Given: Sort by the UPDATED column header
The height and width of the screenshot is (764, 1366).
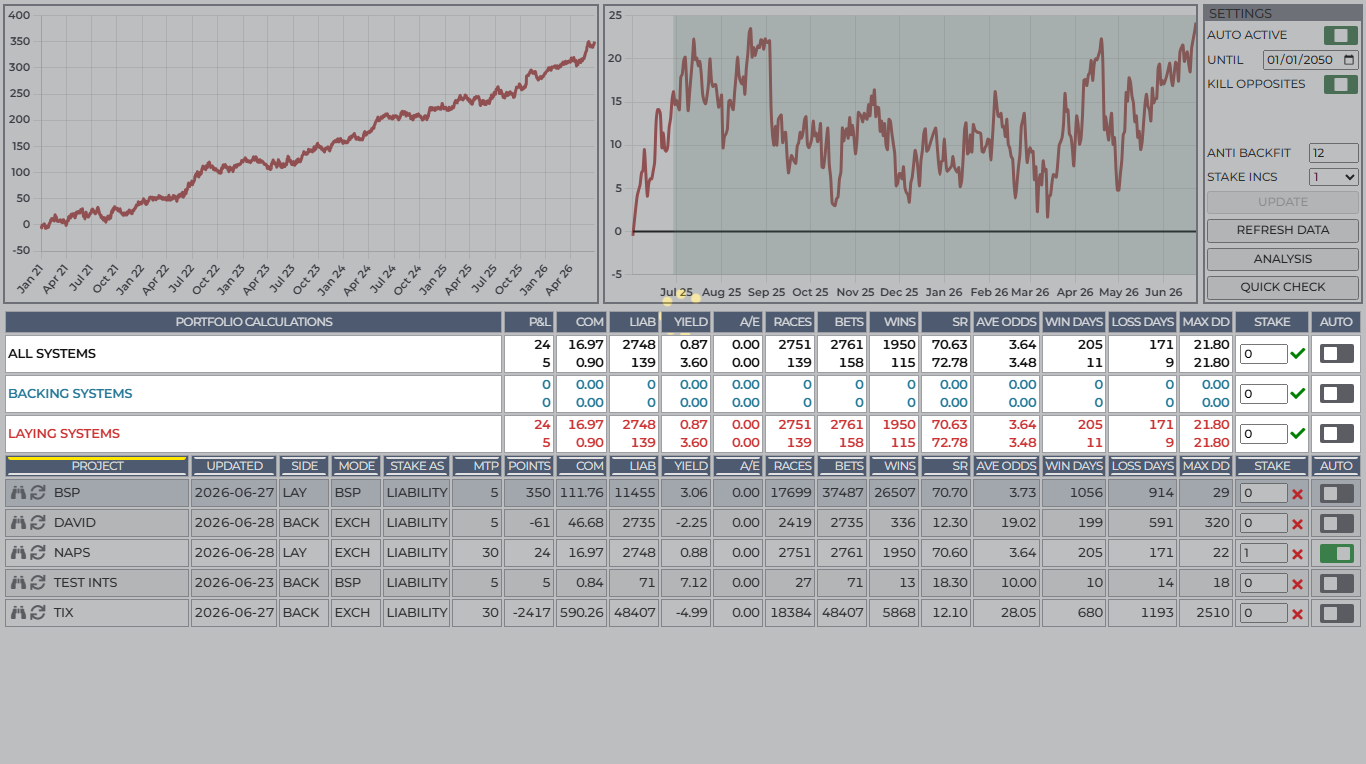Looking at the screenshot, I should tap(234, 466).
